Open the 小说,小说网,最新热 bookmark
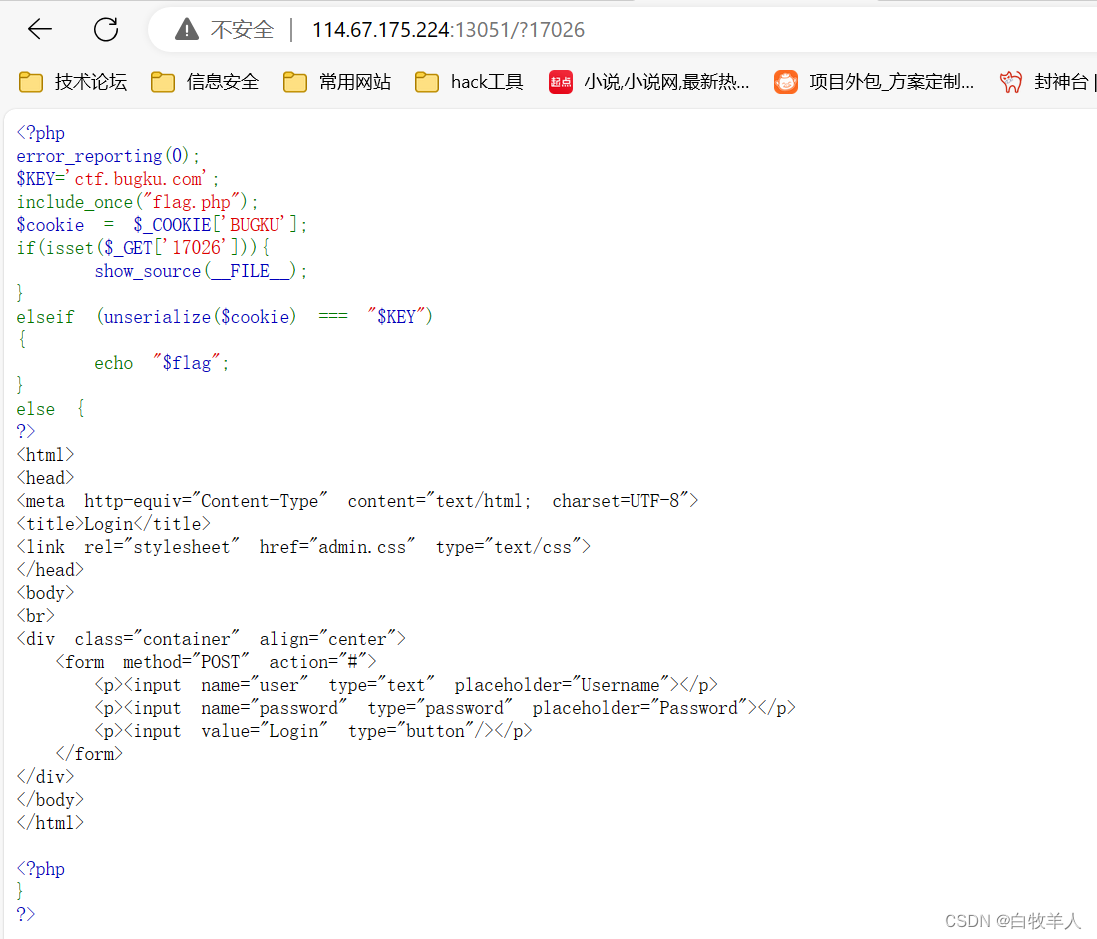Screen dimensions: 1097x939 (650, 81)
